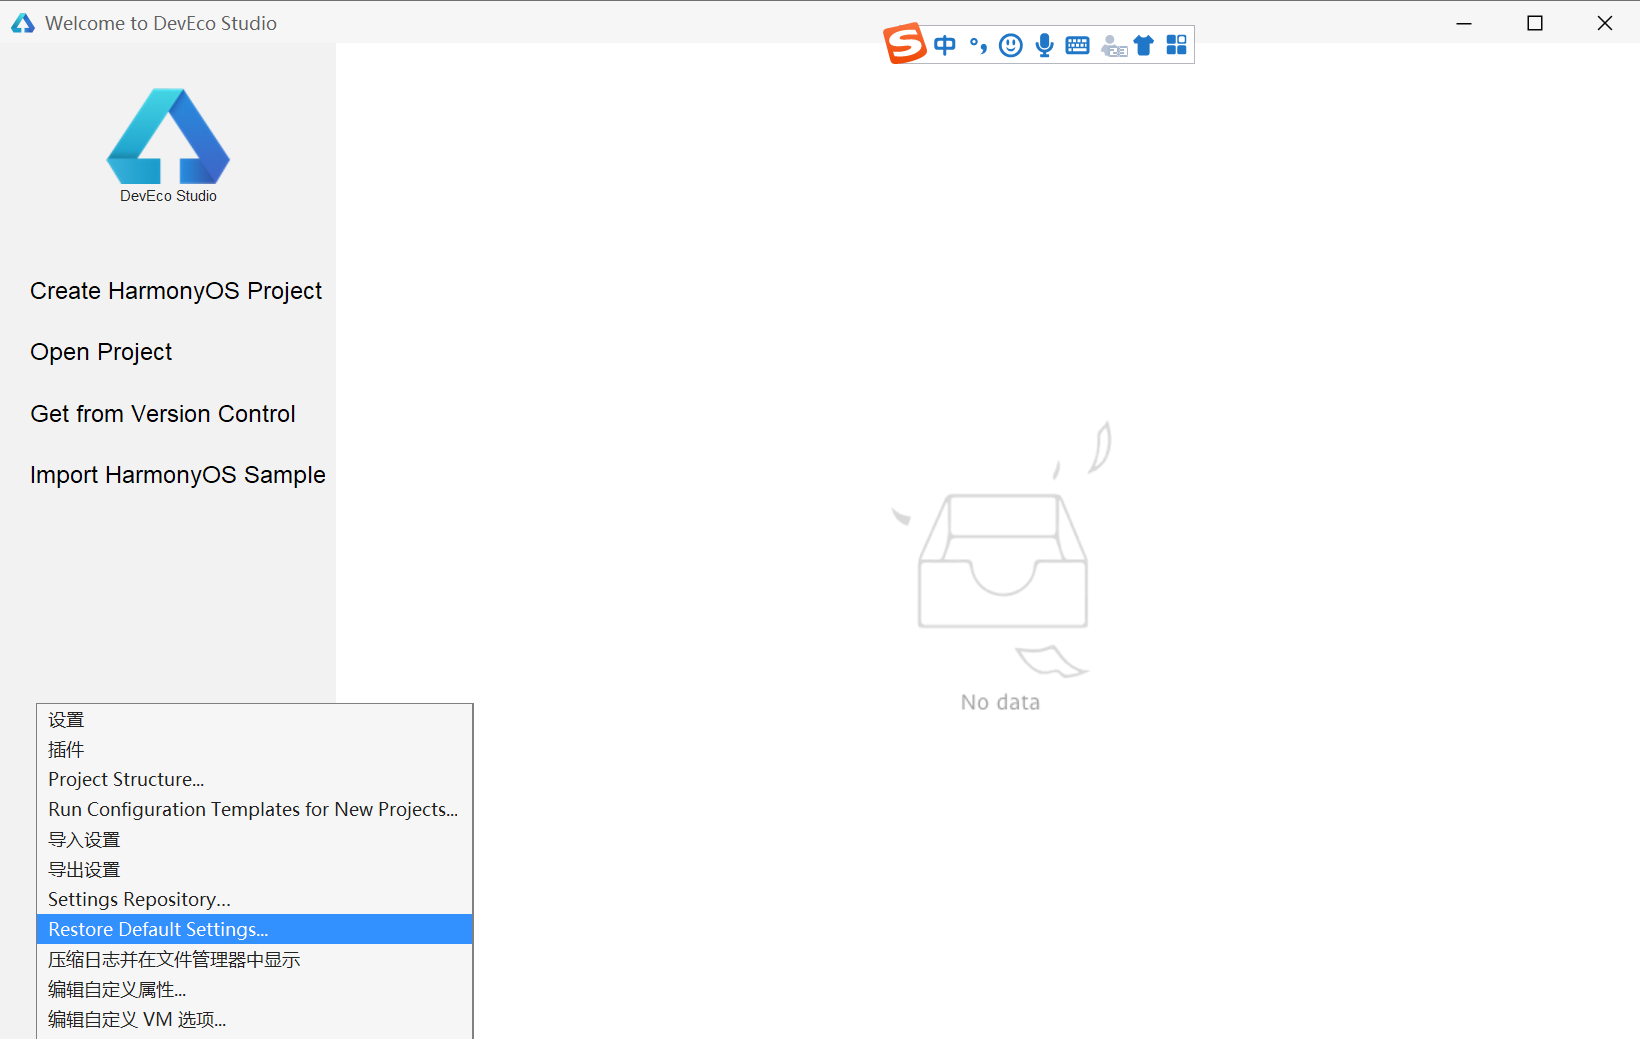Open Sogou account login icon
The image size is (1640, 1039).
coord(1113,46)
